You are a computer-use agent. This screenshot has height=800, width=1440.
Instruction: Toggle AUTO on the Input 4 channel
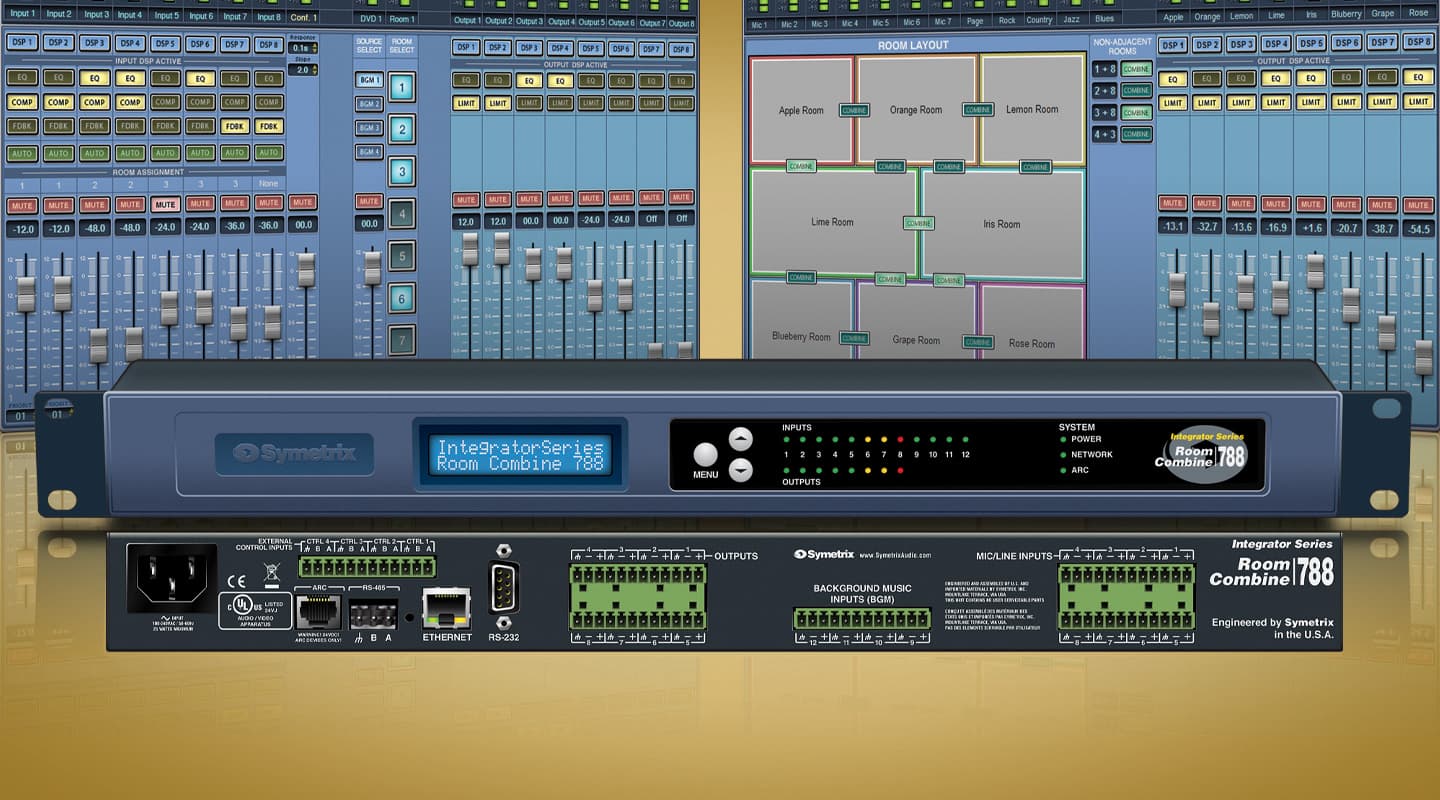tap(130, 153)
